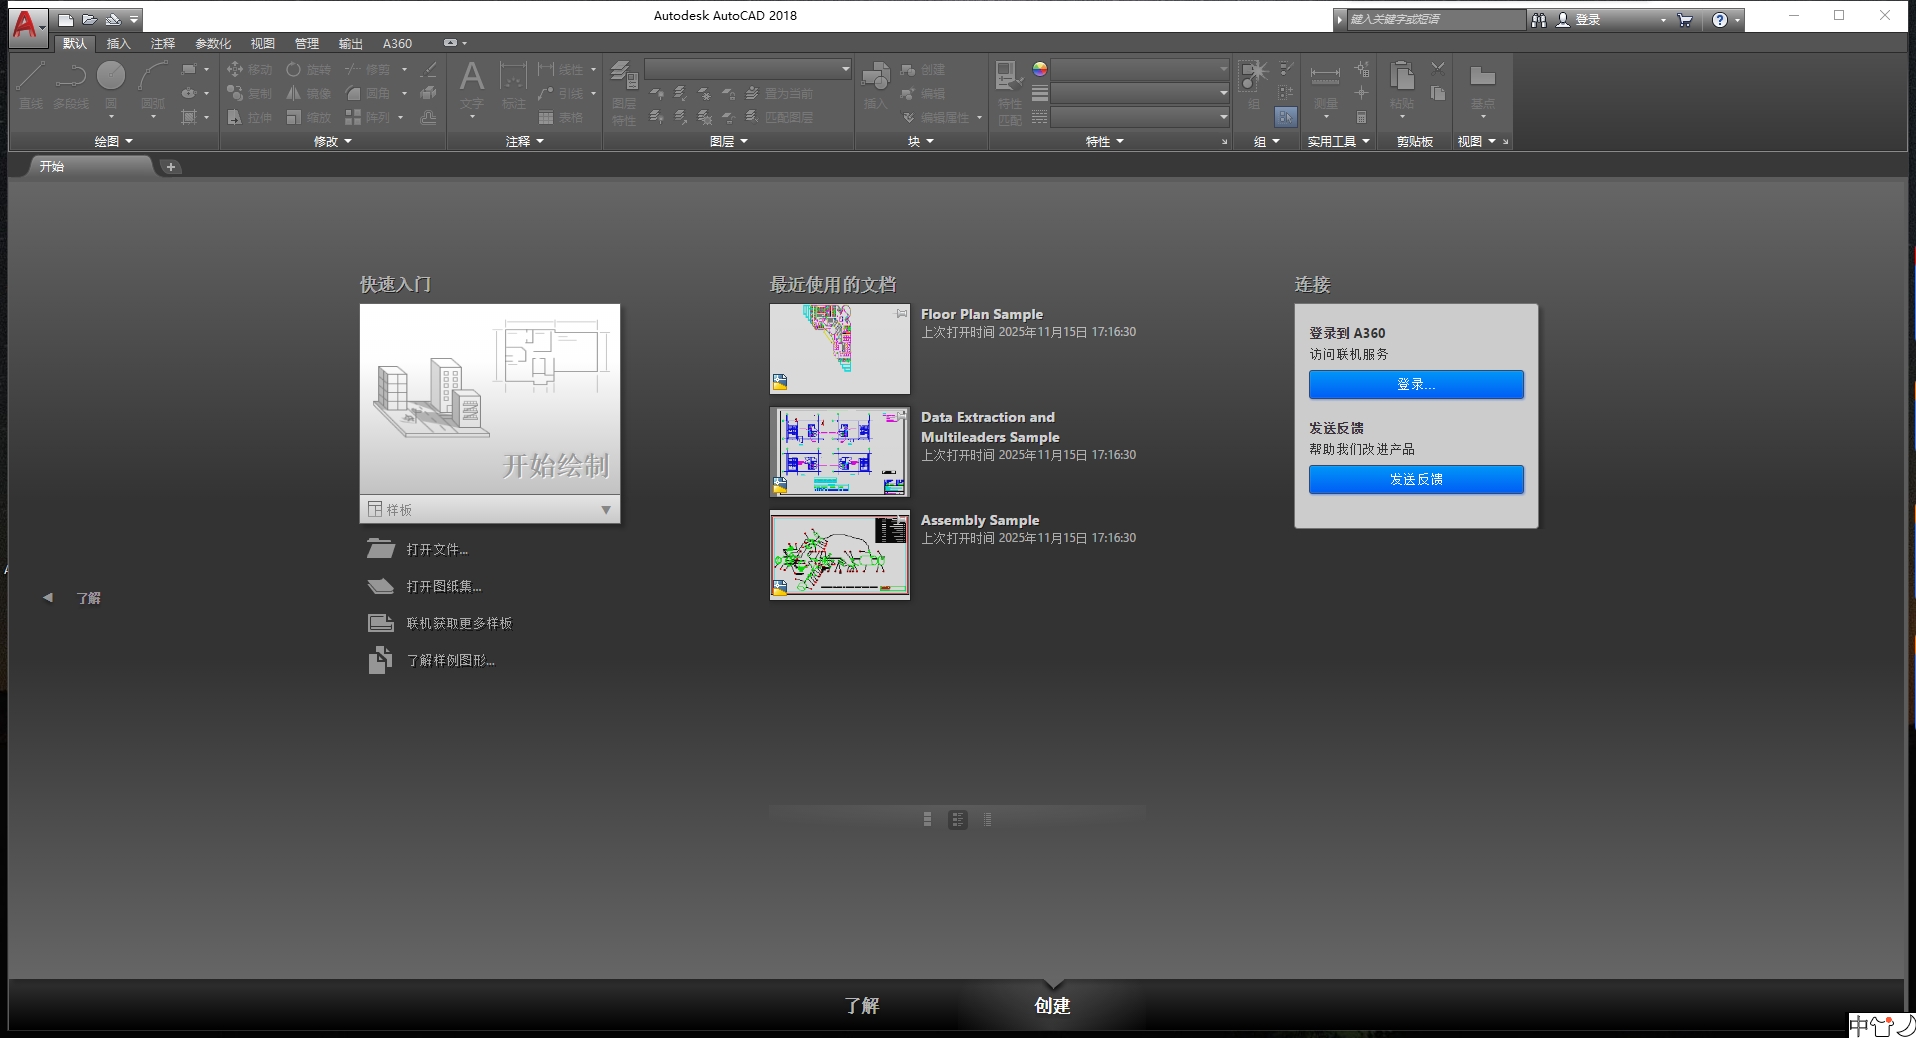Open the color selector dropdown in 特性 panel
The image size is (1916, 1038).
1221,69
